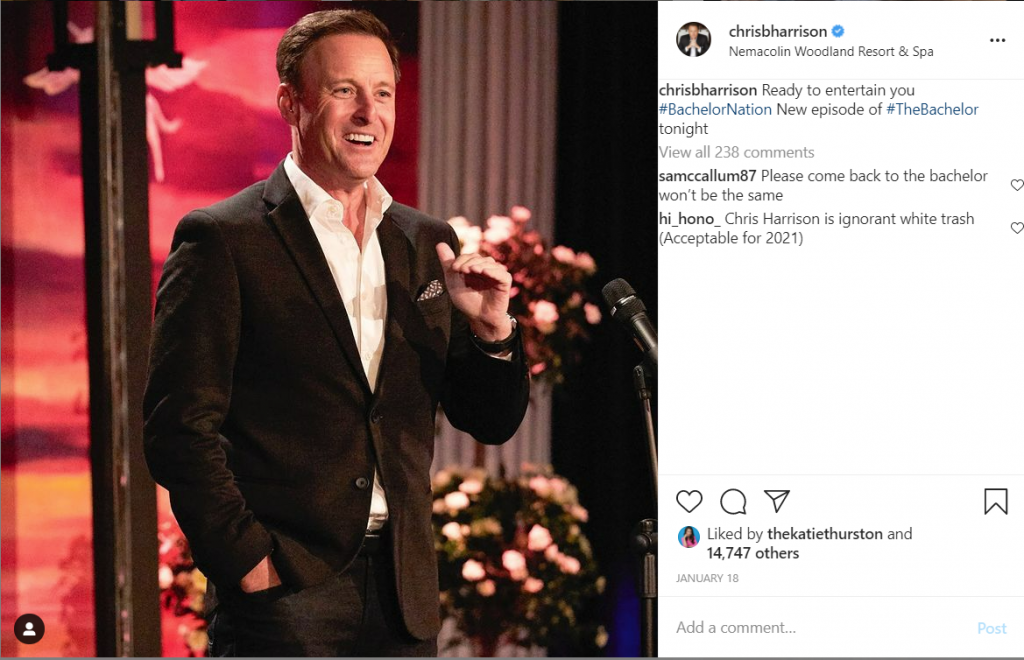
Task: Open the #TheBachelor hashtag
Action: [932, 109]
